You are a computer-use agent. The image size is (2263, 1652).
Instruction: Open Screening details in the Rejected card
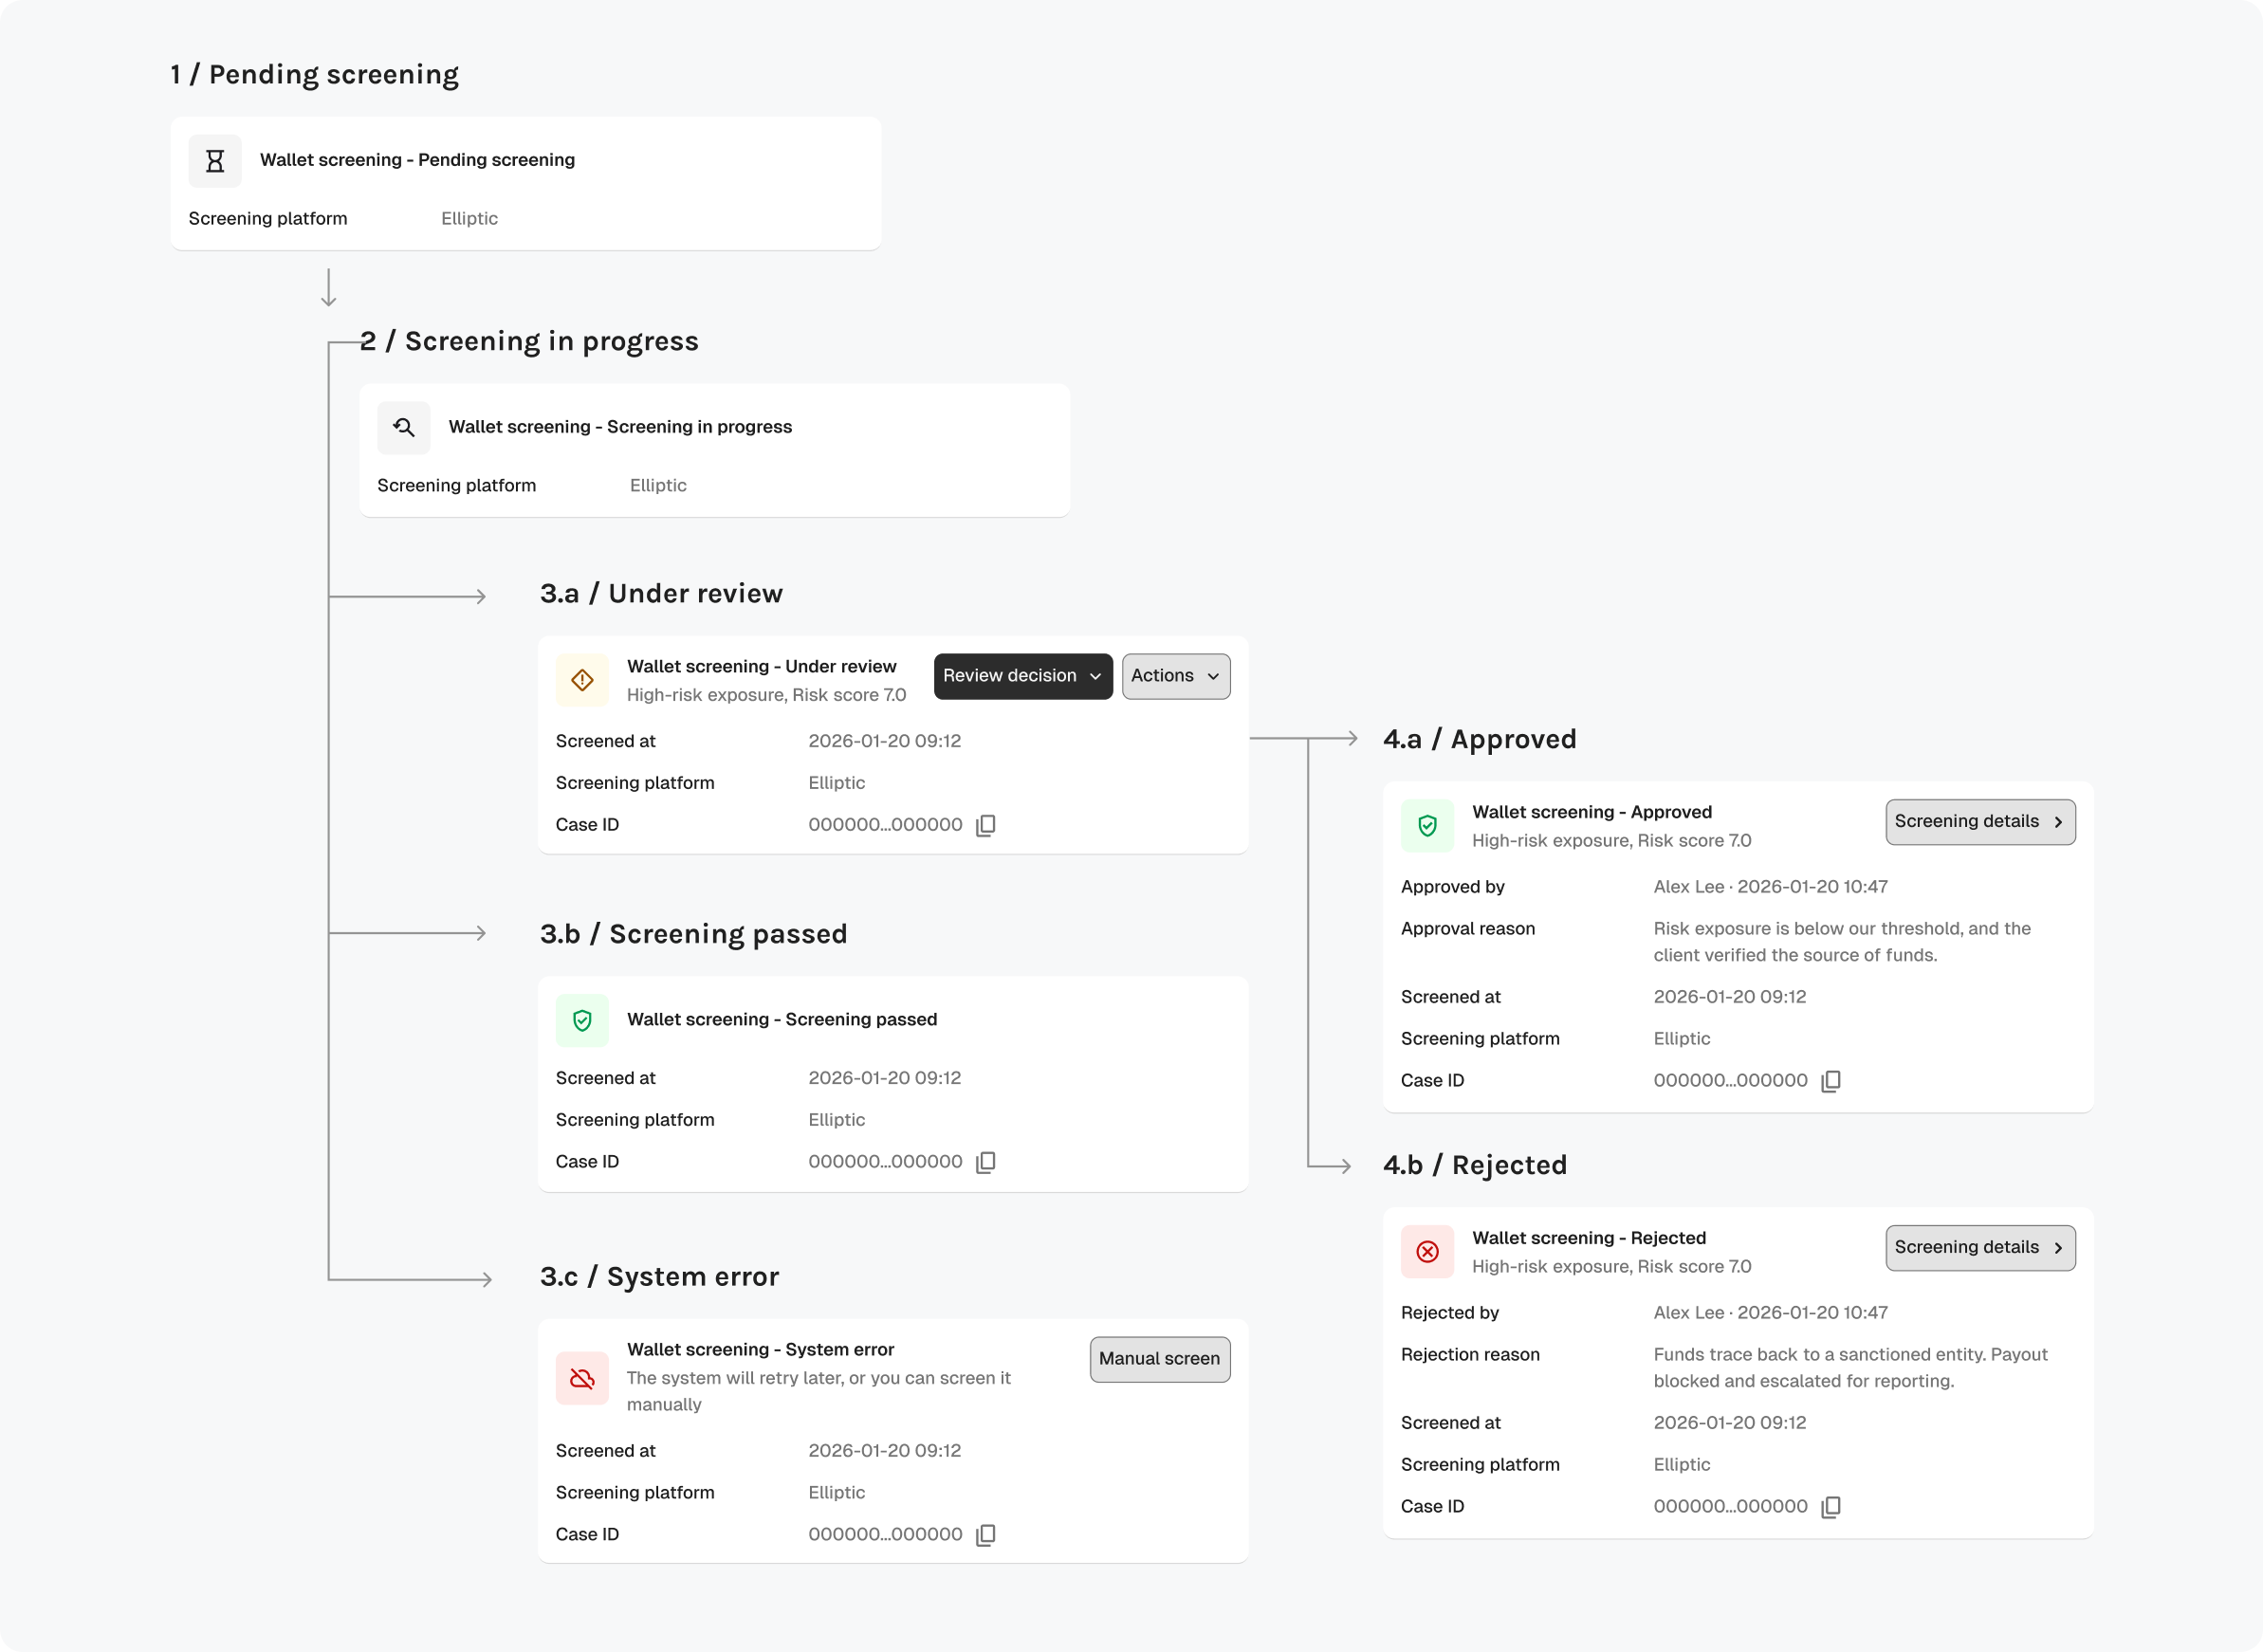point(1980,1248)
